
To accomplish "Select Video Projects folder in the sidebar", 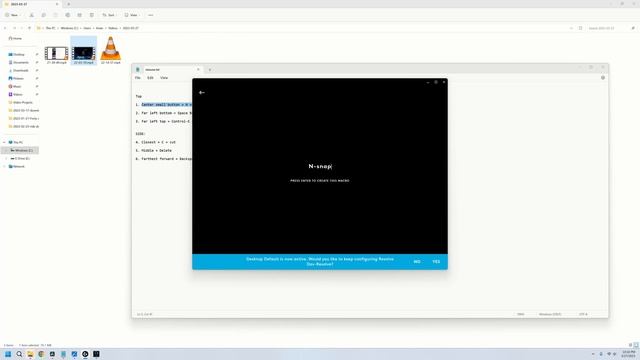I will pyautogui.click(x=22, y=102).
